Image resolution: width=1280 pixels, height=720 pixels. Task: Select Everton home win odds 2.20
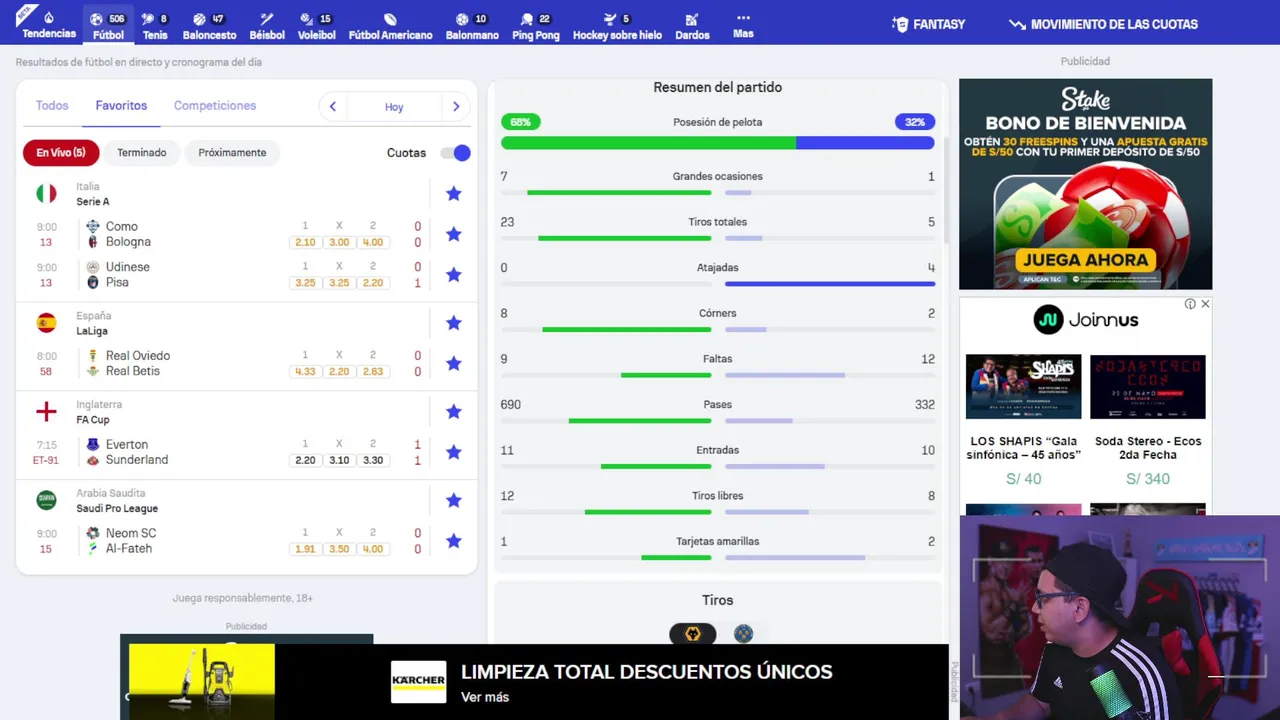pos(305,460)
